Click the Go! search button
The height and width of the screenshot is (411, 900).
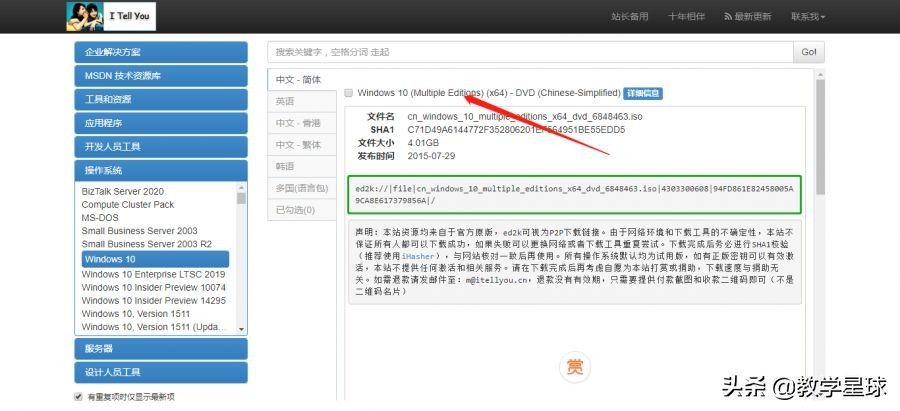[x=809, y=52]
